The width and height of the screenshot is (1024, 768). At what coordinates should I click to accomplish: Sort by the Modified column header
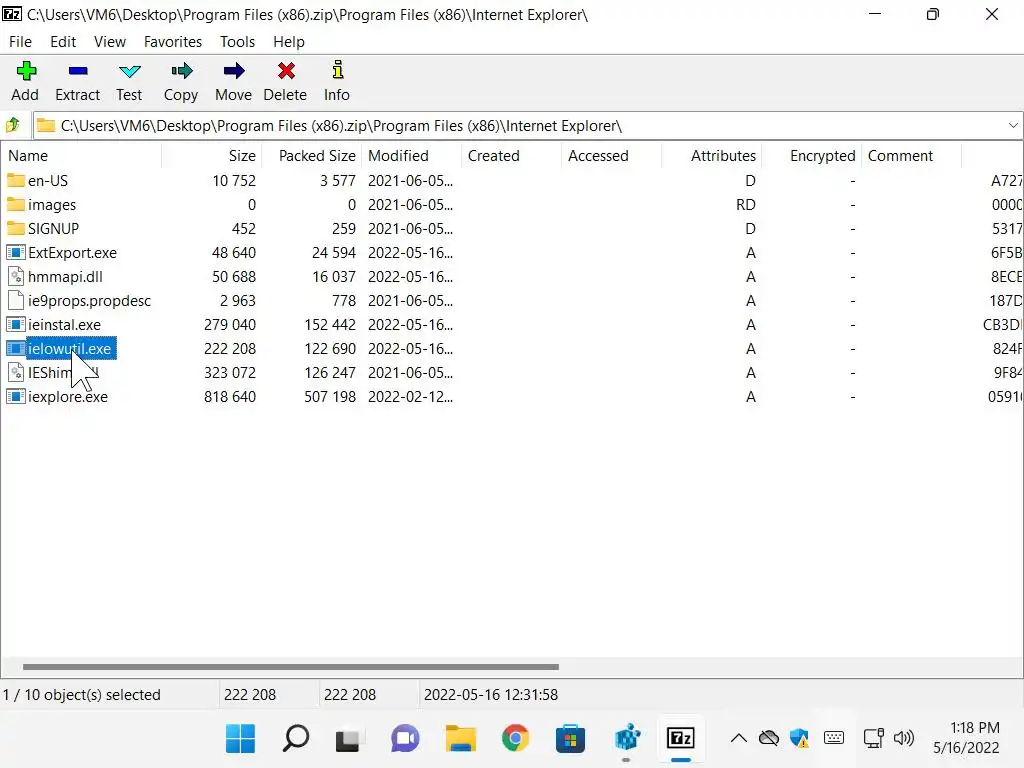click(411, 155)
